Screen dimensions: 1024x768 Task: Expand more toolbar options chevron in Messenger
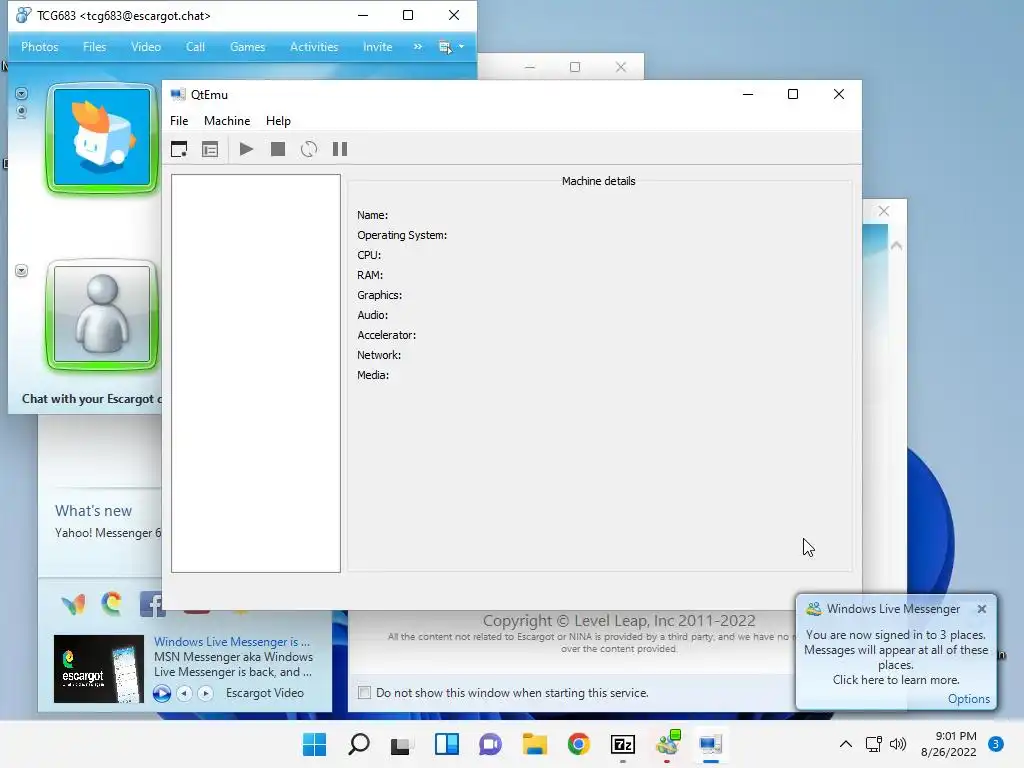417,47
